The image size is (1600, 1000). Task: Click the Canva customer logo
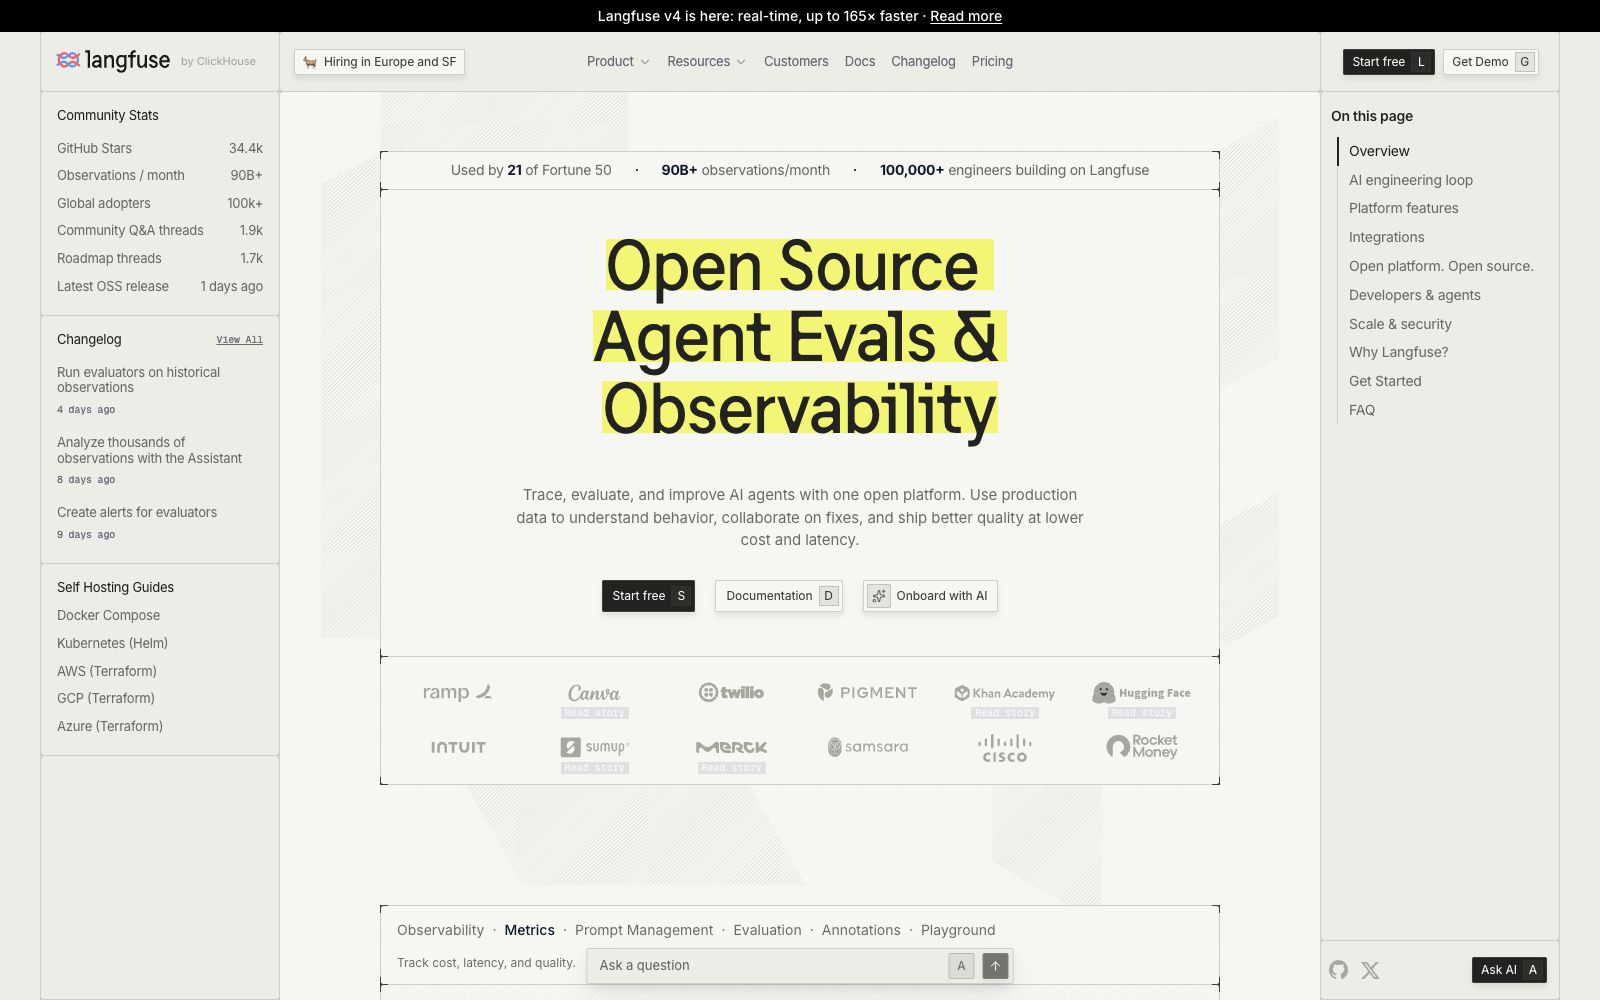594,692
